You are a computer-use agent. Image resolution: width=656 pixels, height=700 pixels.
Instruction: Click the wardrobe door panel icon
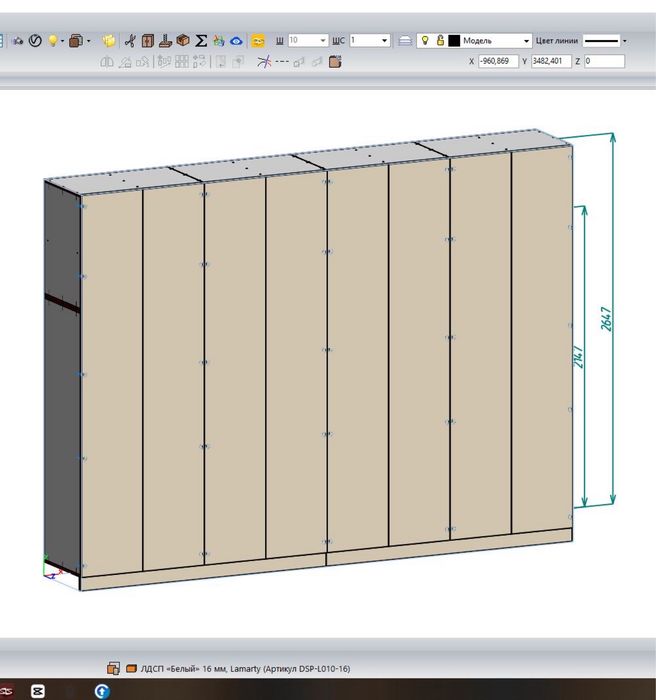(x=147, y=41)
